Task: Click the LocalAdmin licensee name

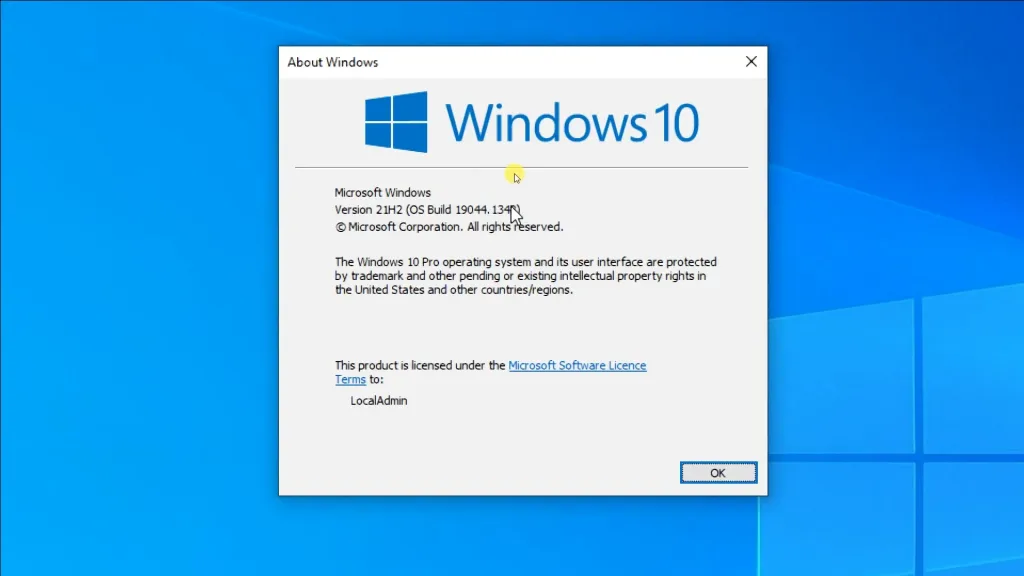Action: pyautogui.click(x=379, y=401)
